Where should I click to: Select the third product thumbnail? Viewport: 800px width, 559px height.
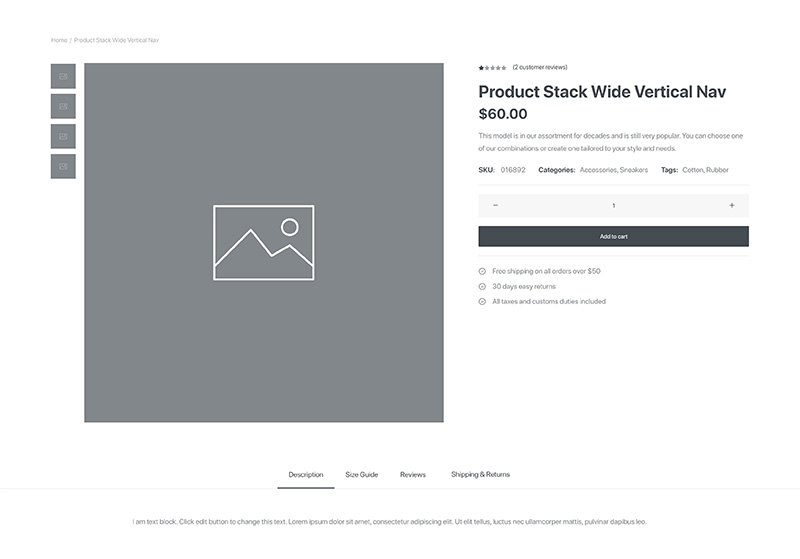[x=63, y=137]
